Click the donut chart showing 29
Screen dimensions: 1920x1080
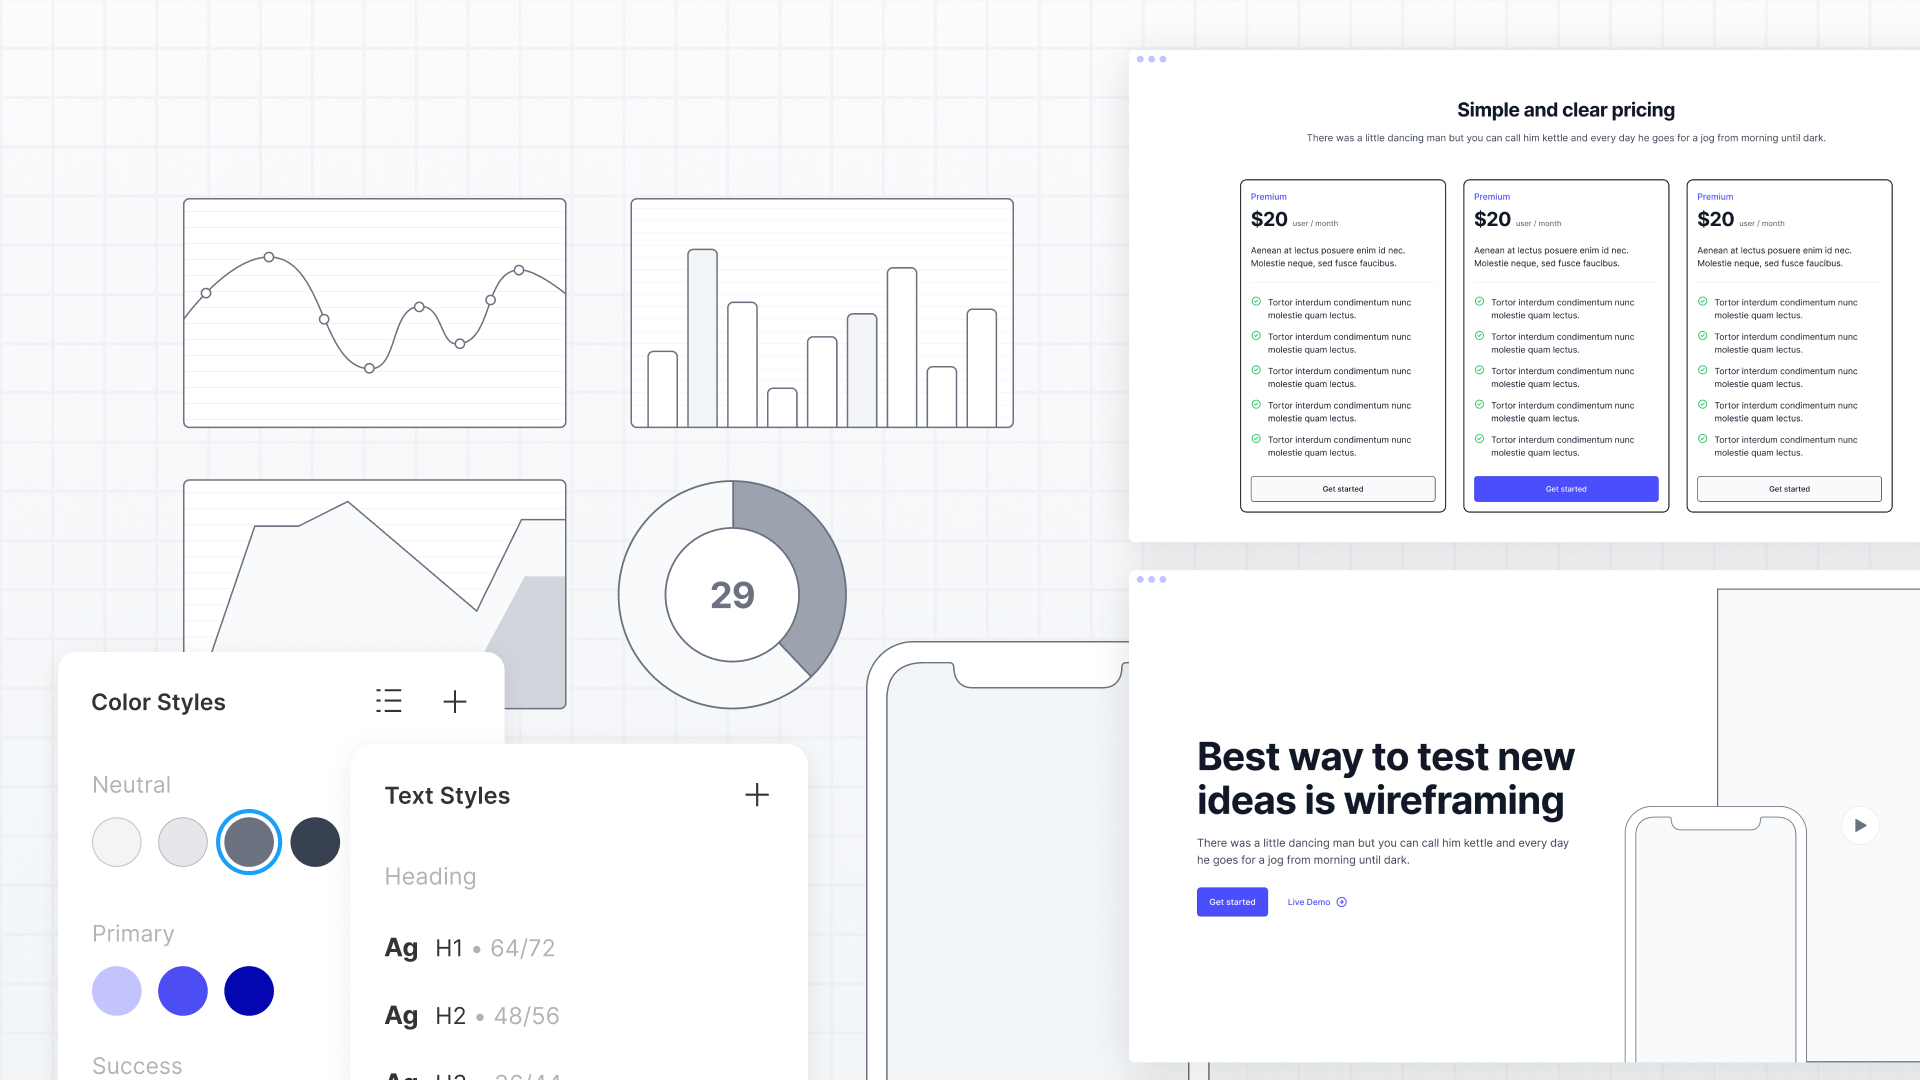tap(732, 595)
